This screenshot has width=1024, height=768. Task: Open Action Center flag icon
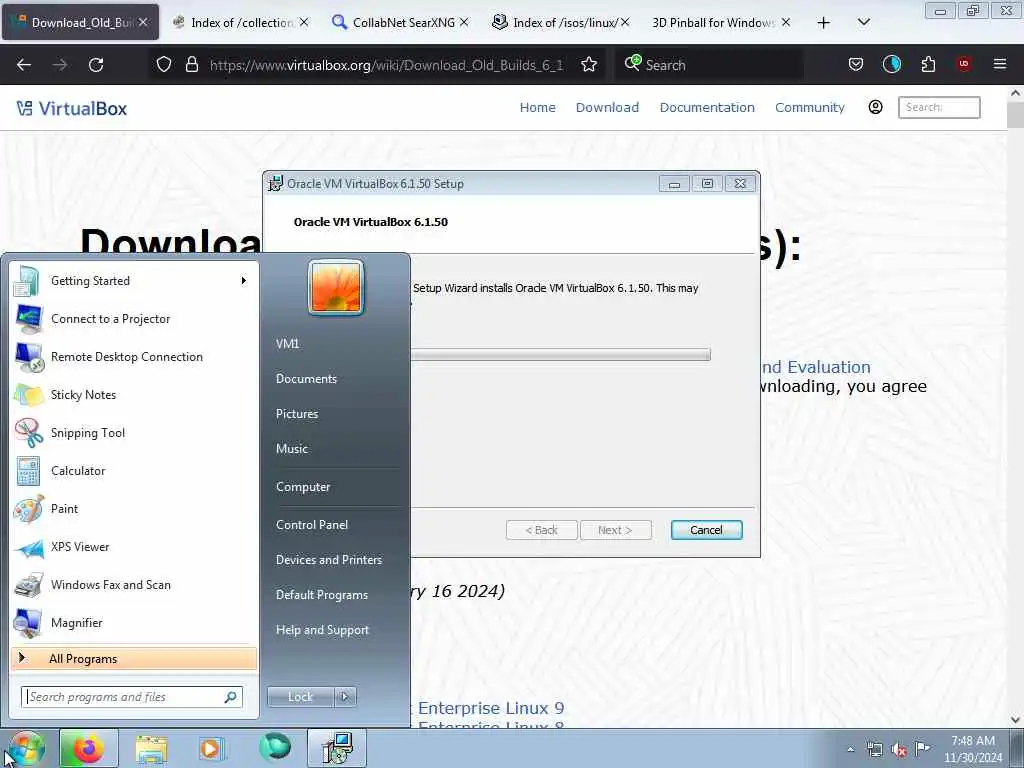pyautogui.click(x=922, y=749)
